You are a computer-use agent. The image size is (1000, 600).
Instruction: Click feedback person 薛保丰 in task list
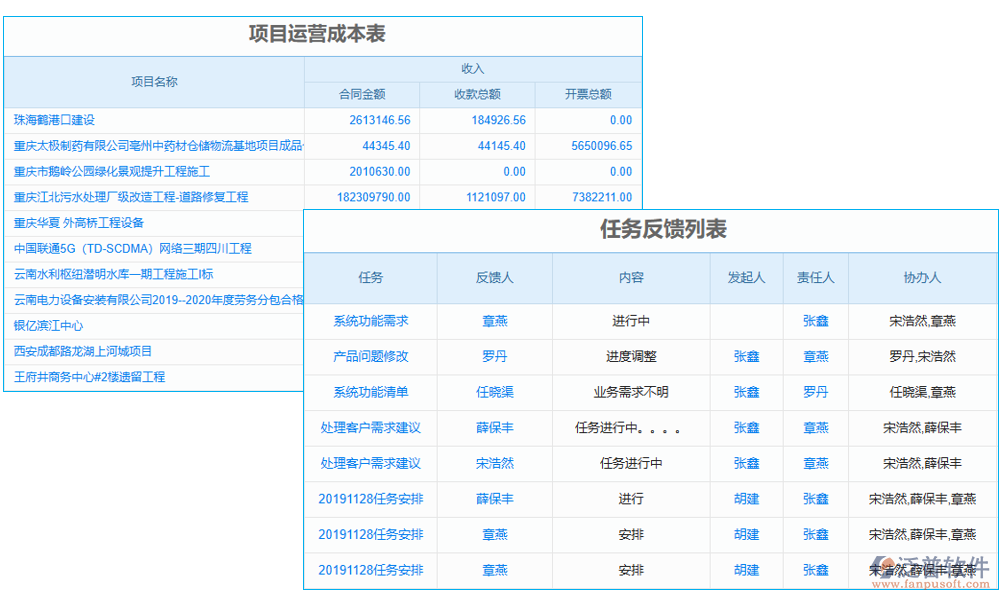point(494,428)
